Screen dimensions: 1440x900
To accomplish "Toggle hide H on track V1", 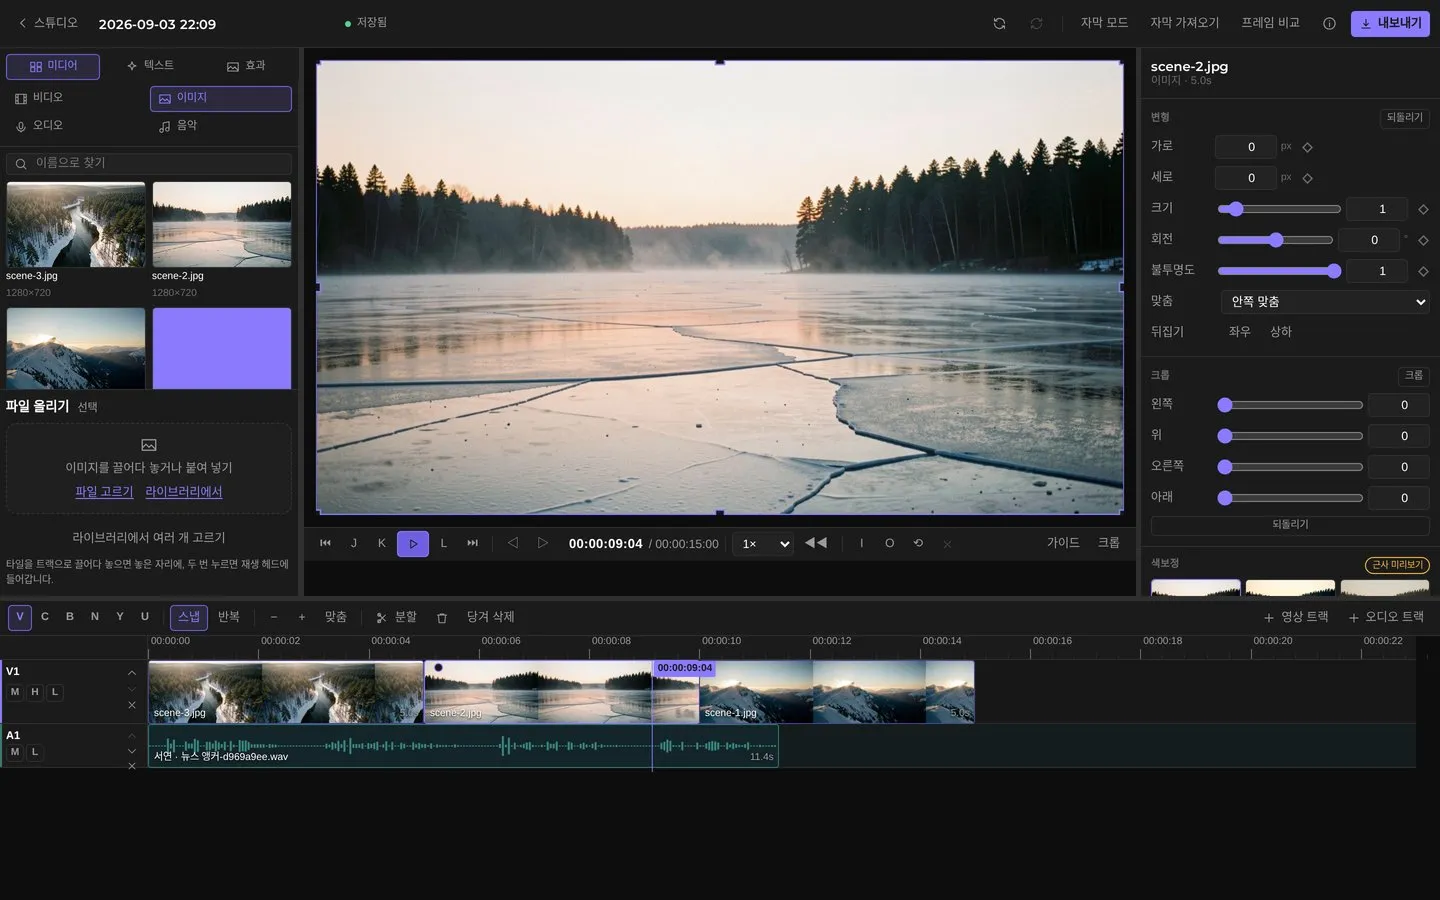I will click(35, 692).
